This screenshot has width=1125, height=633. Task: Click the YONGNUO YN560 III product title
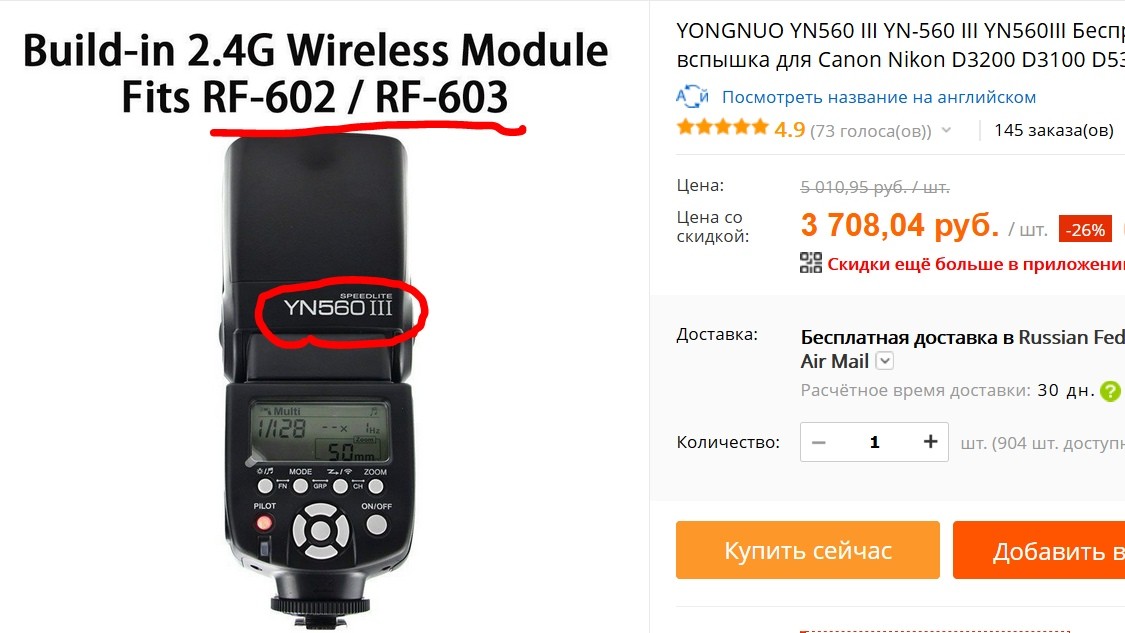tap(900, 45)
